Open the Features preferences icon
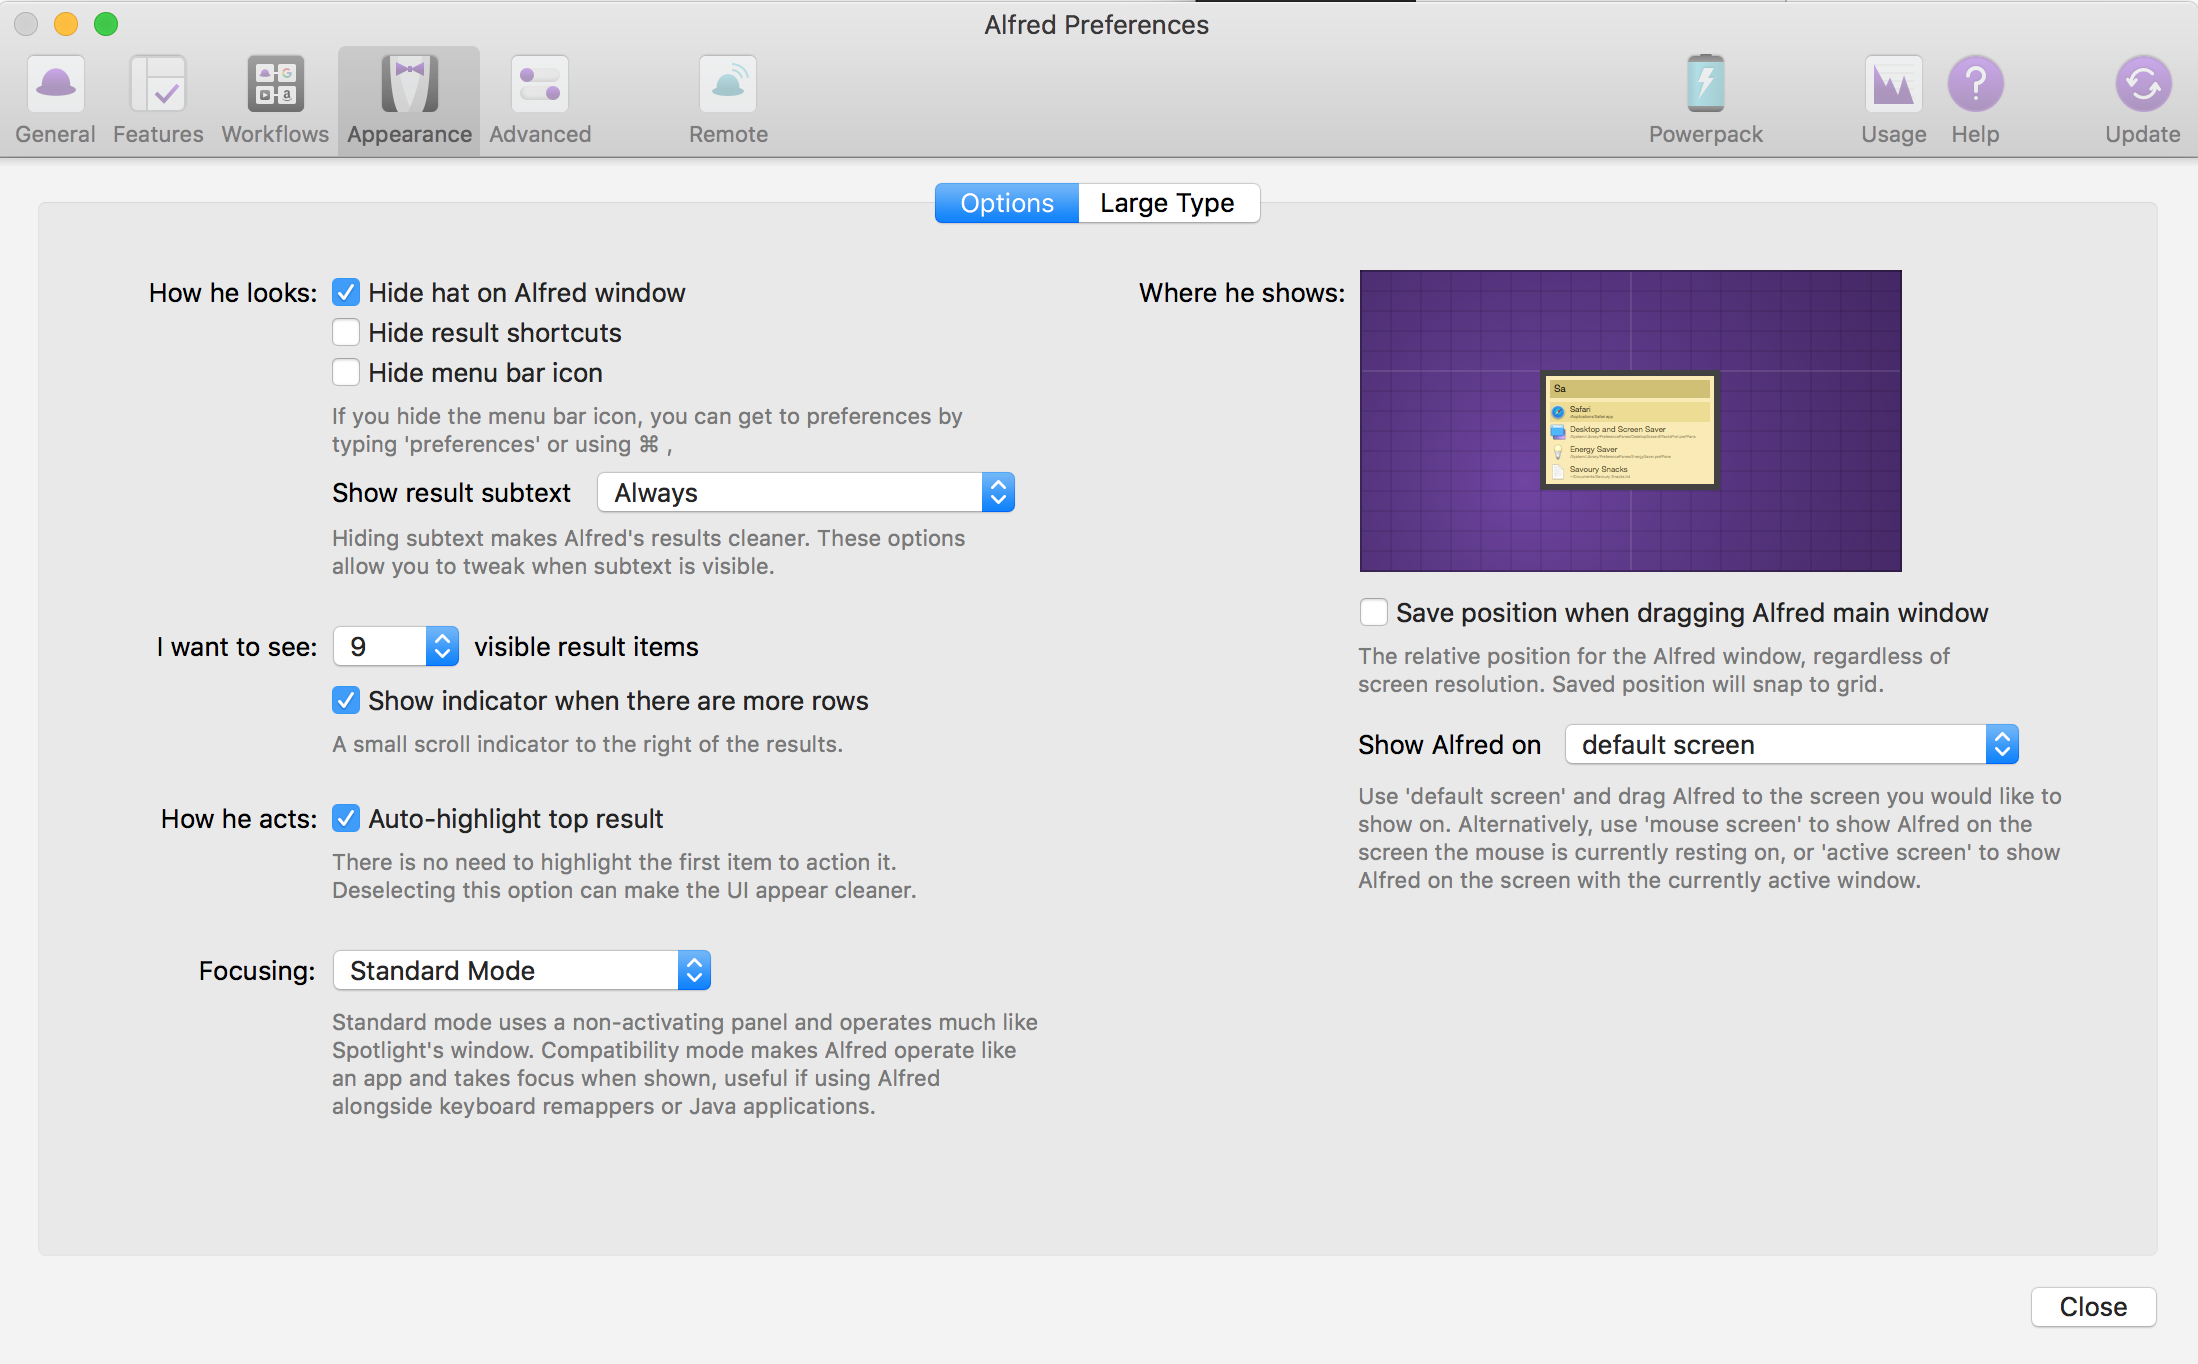This screenshot has height=1364, width=2198. coord(158,85)
